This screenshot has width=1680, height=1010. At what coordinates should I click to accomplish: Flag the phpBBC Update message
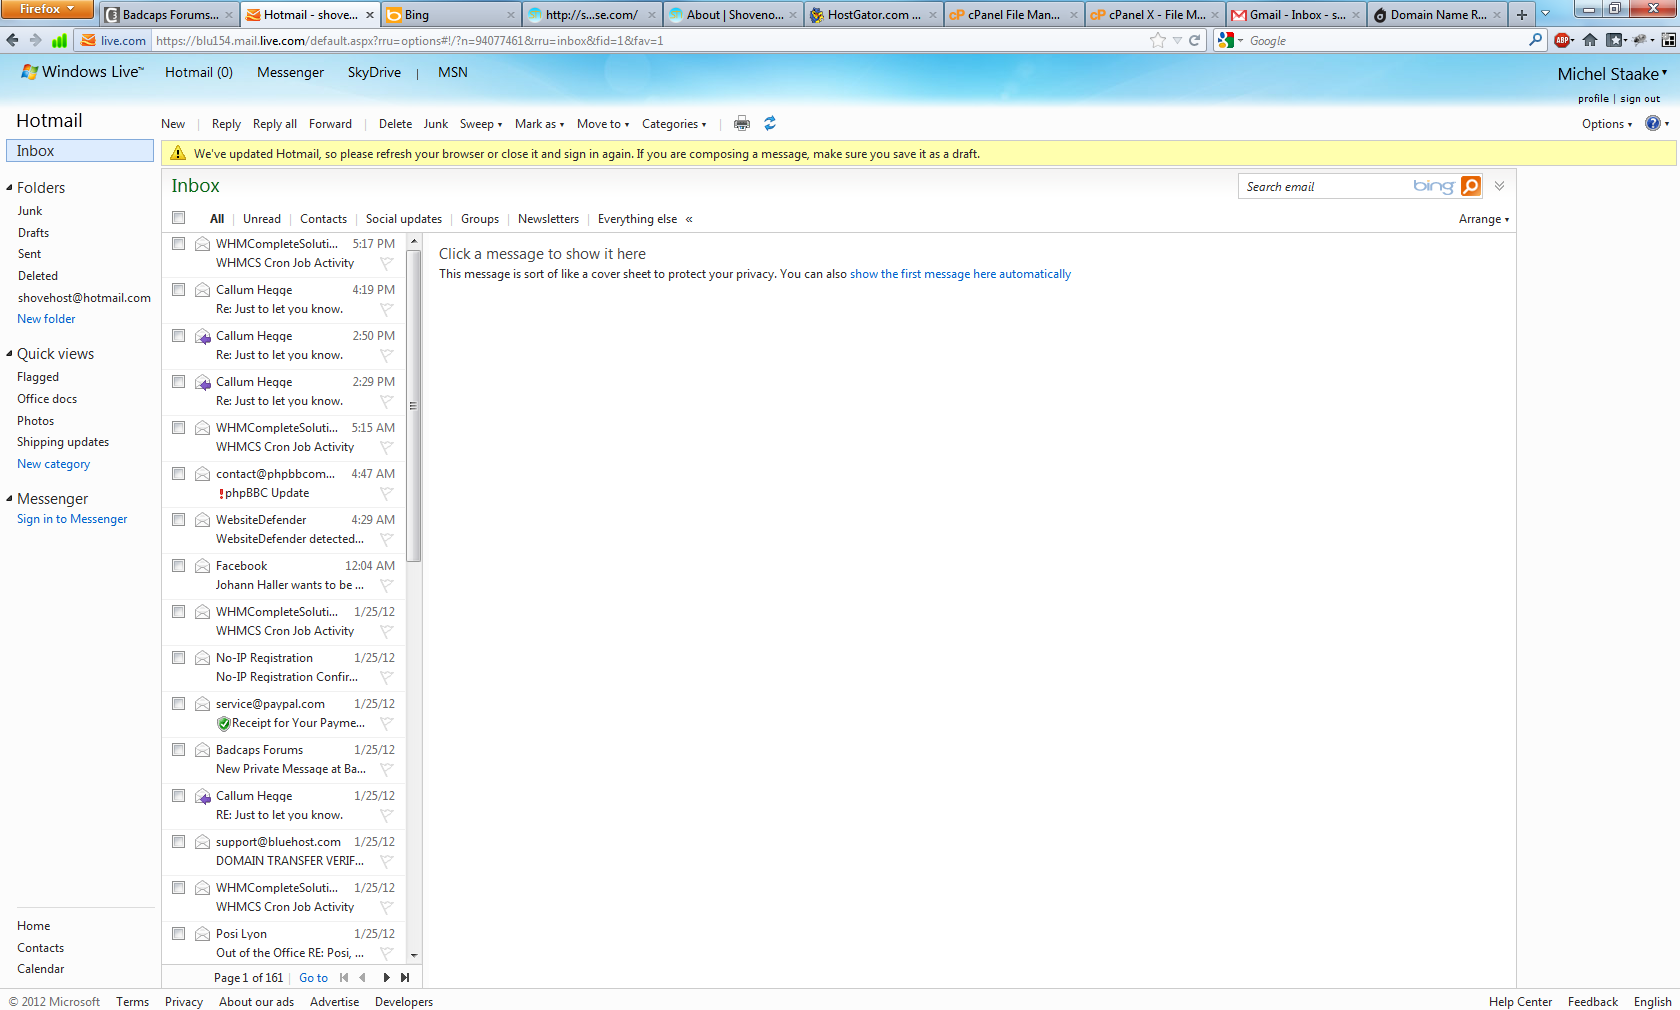(386, 493)
